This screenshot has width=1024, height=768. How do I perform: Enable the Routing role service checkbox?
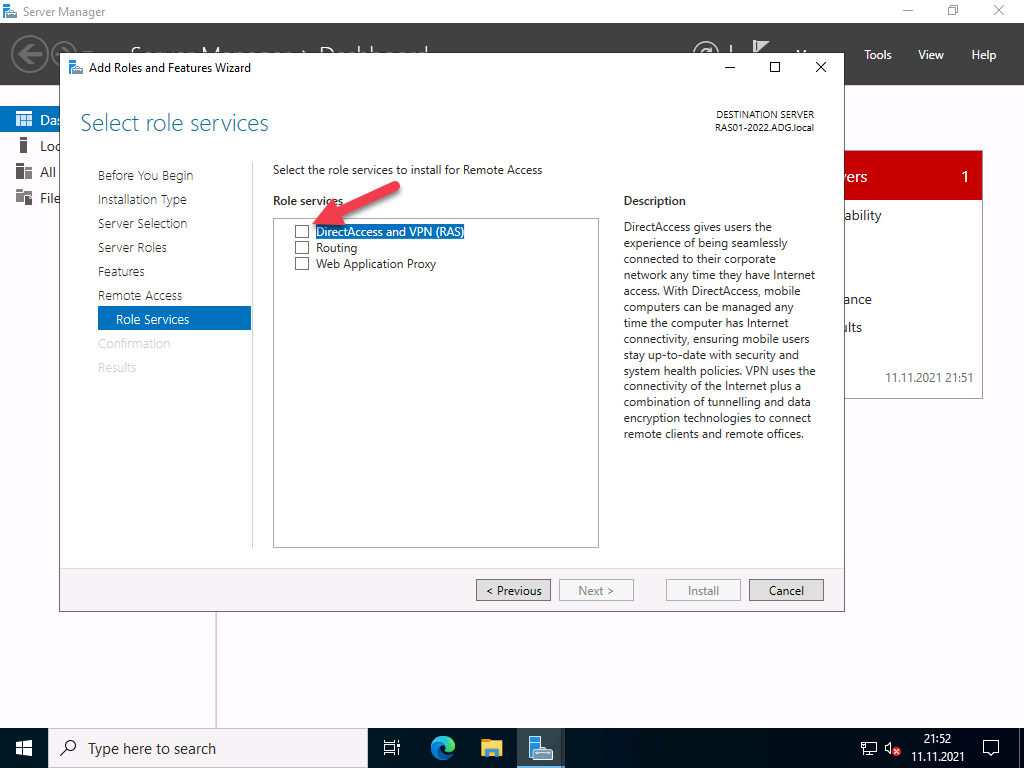302,248
